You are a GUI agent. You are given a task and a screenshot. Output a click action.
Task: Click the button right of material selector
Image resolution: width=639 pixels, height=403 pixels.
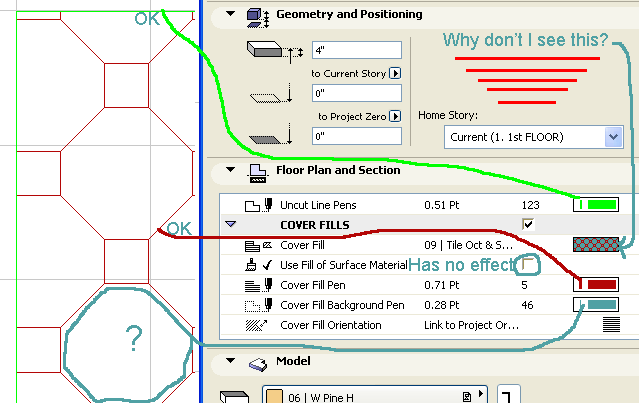509,394
